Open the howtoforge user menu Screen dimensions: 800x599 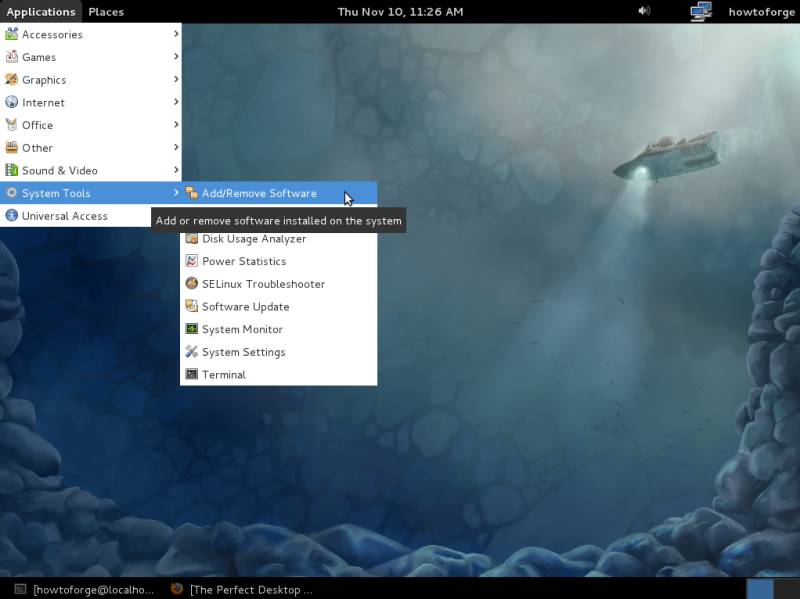[x=761, y=12]
